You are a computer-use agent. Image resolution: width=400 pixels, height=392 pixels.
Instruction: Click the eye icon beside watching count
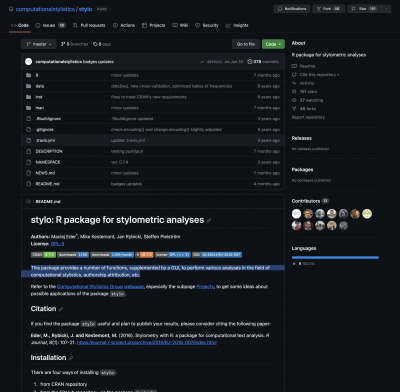click(294, 100)
